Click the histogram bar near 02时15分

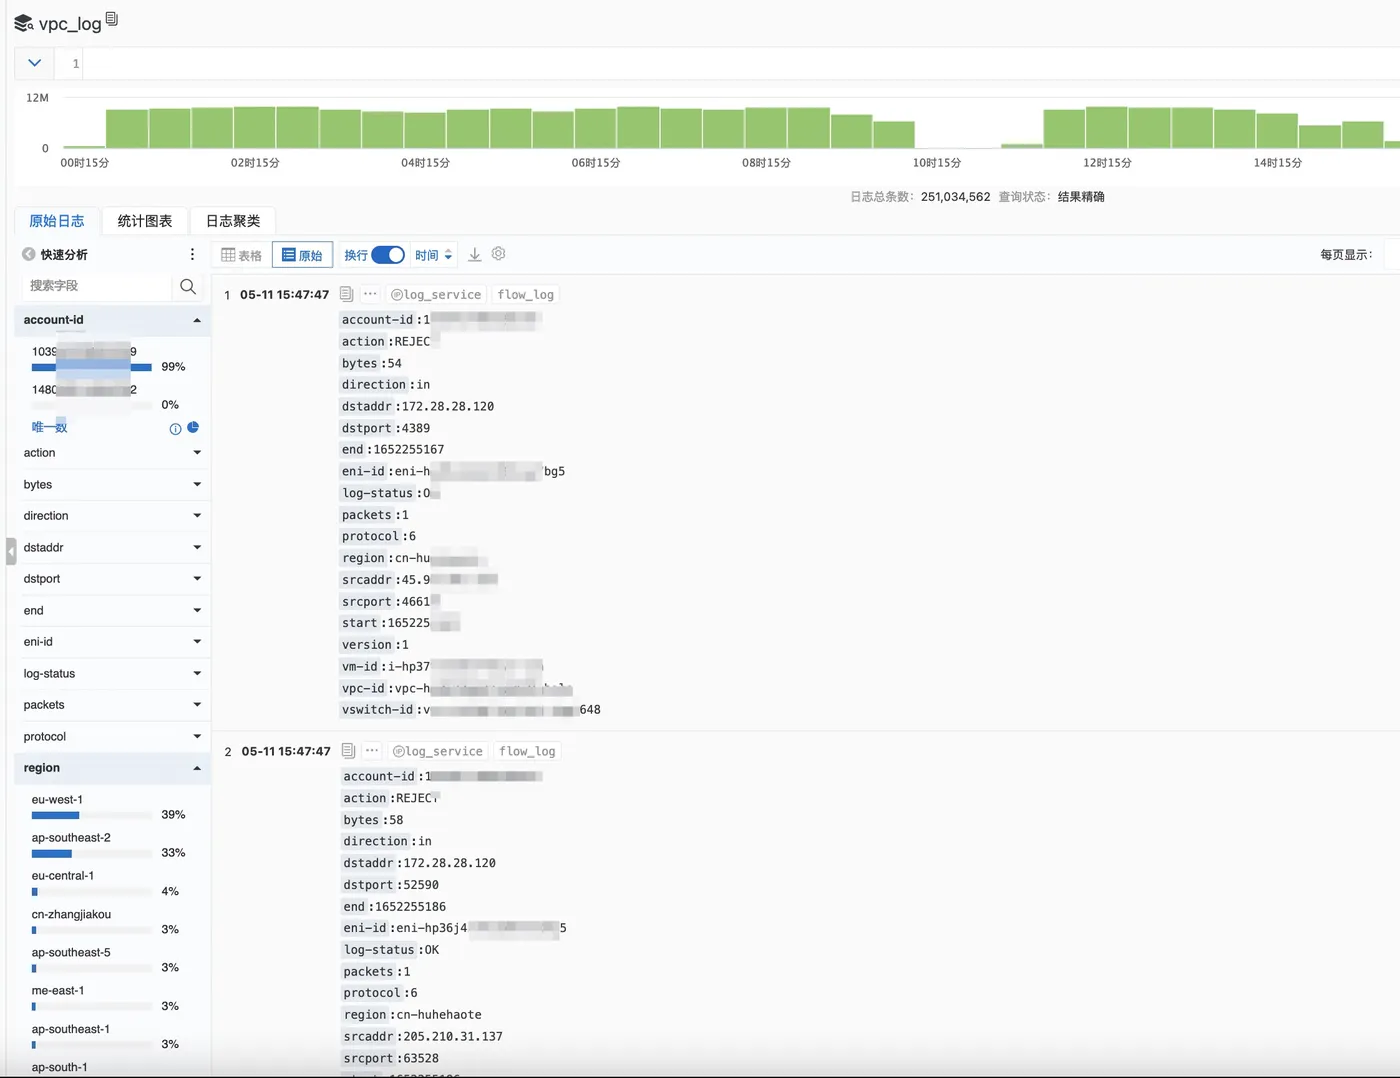pyautogui.click(x=255, y=127)
